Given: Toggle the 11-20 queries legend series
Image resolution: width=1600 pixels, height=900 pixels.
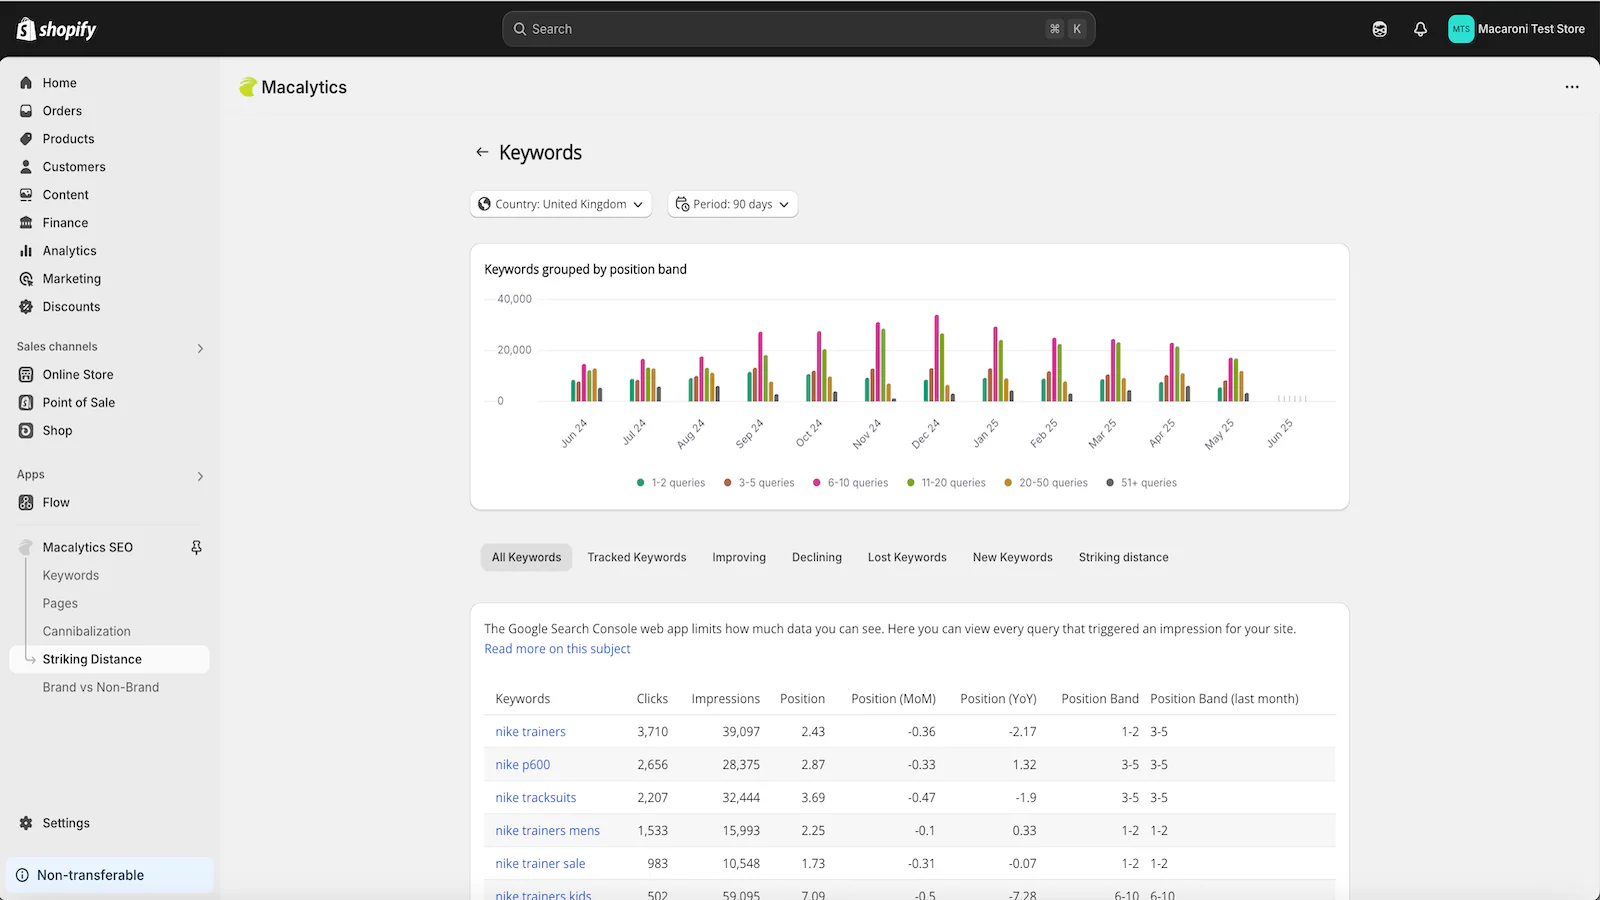Looking at the screenshot, I should tap(946, 483).
